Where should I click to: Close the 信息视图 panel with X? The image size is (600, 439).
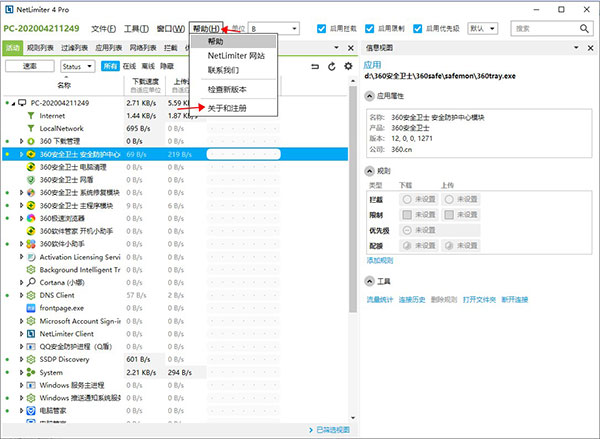click(592, 47)
